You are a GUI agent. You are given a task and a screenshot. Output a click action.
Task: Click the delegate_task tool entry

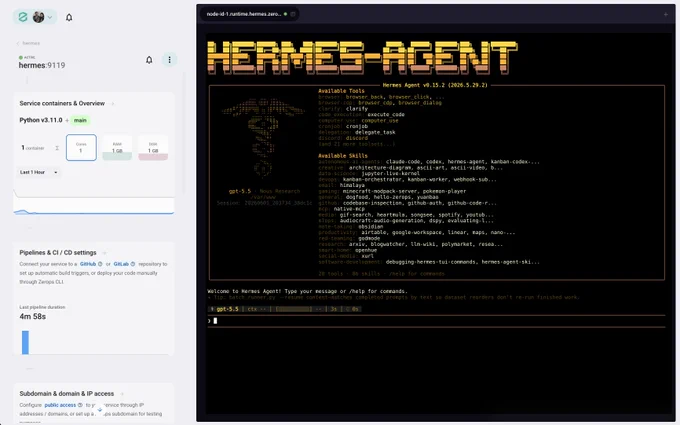pyautogui.click(x=375, y=132)
